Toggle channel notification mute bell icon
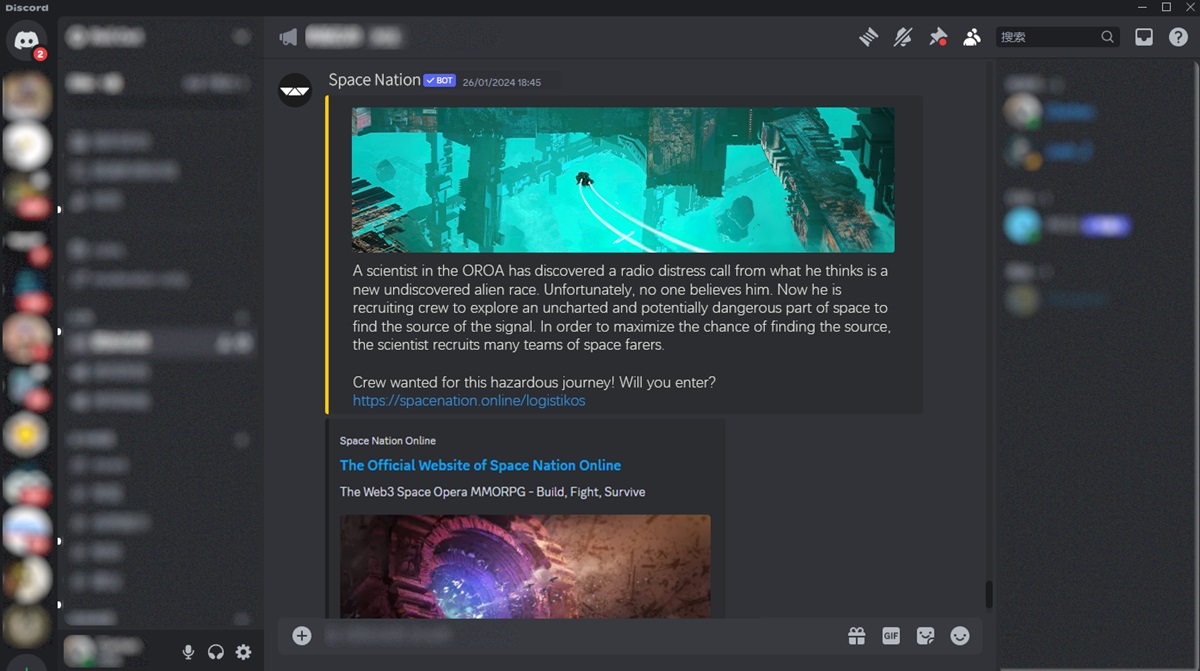 (903, 37)
